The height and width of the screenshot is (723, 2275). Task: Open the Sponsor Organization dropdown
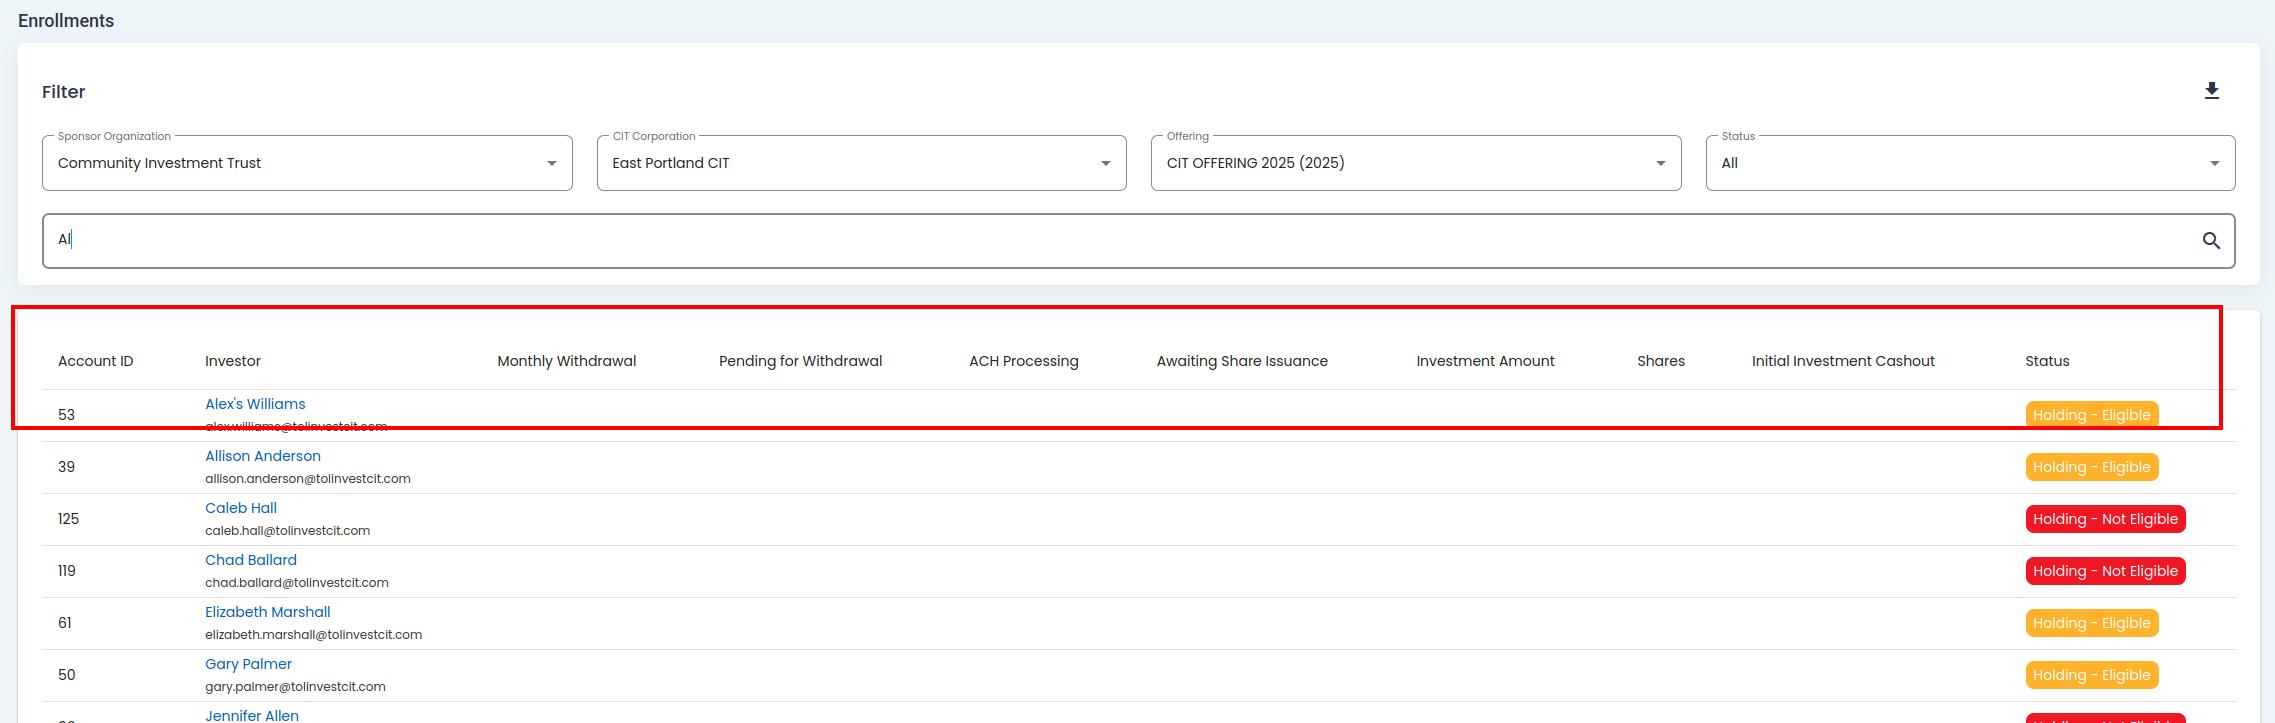click(307, 163)
